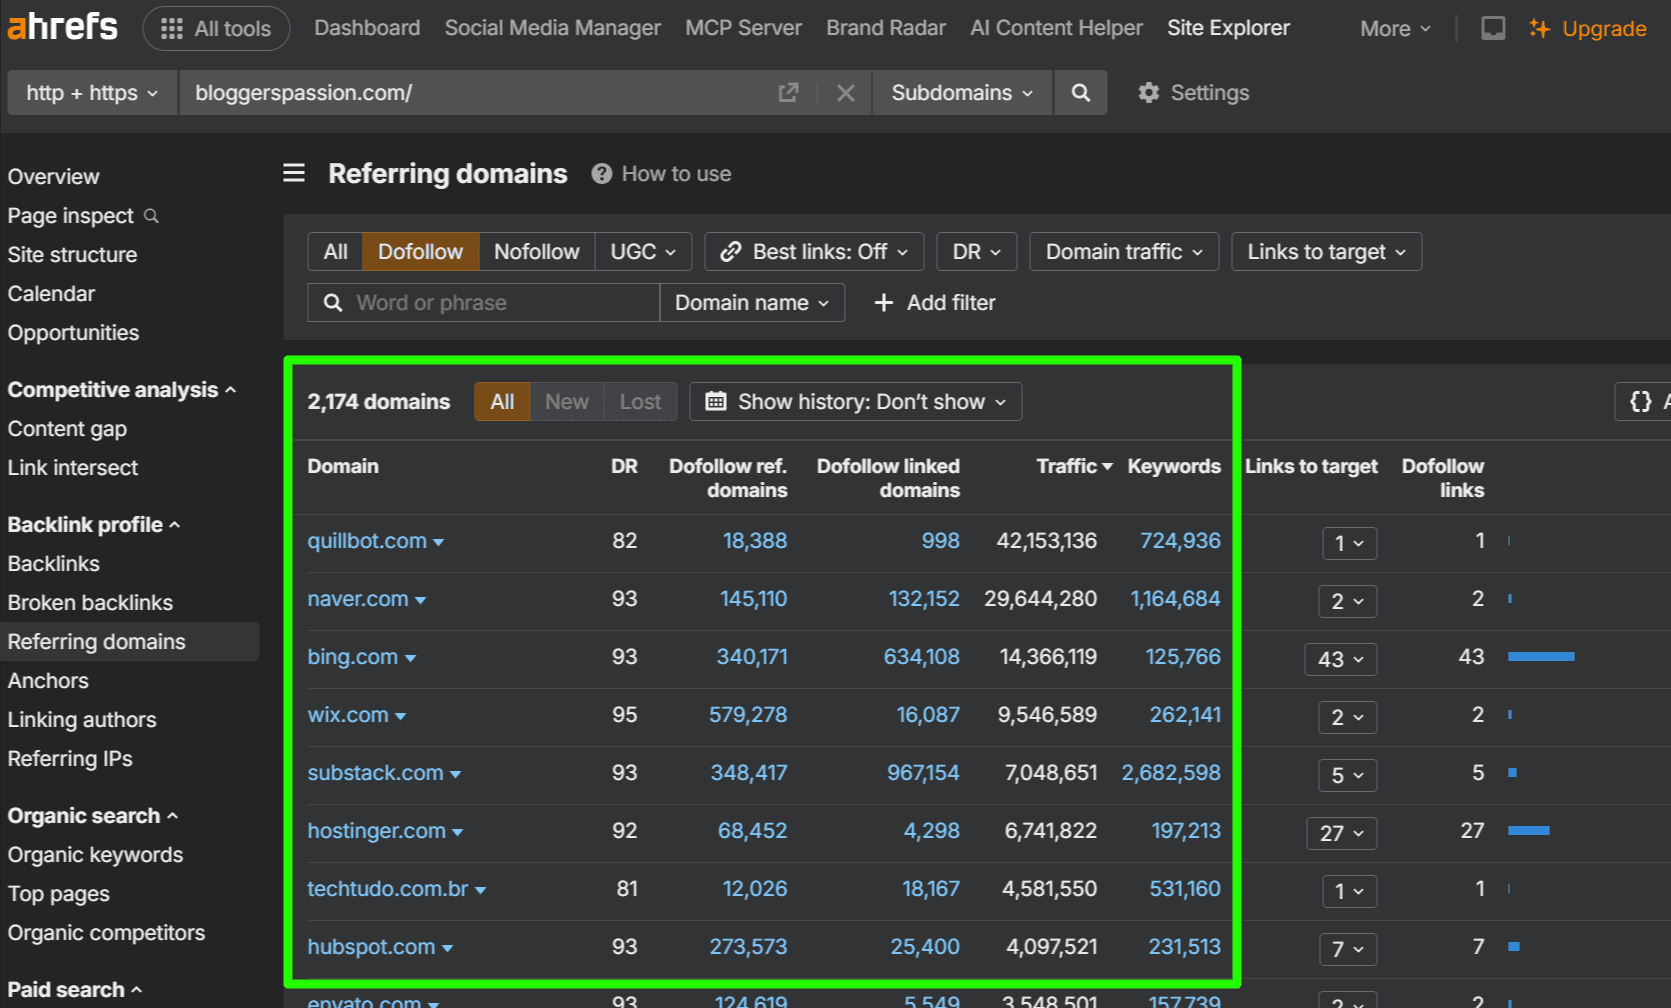Click the How to use help icon
Screen dimensions: 1671x1008
(x=601, y=173)
